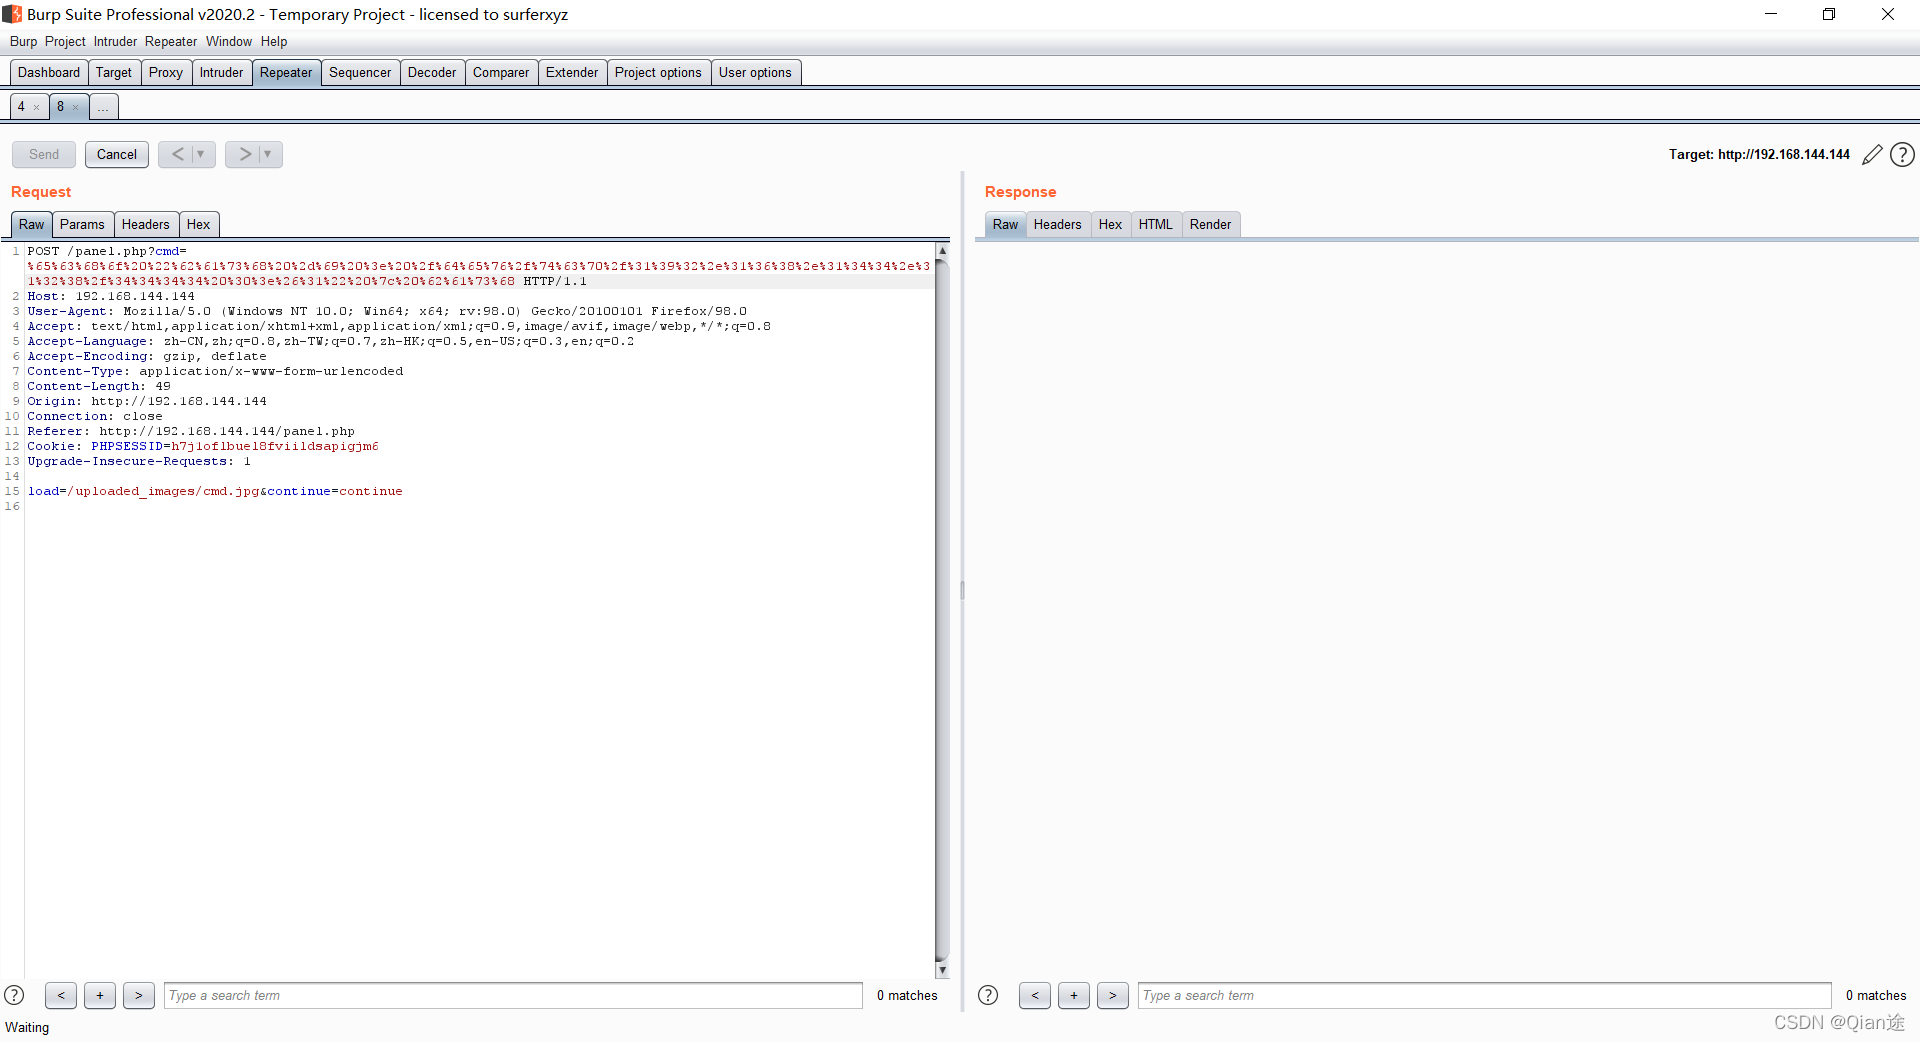This screenshot has width=1920, height=1042.
Task: Click the Referer header line
Action: coord(191,431)
